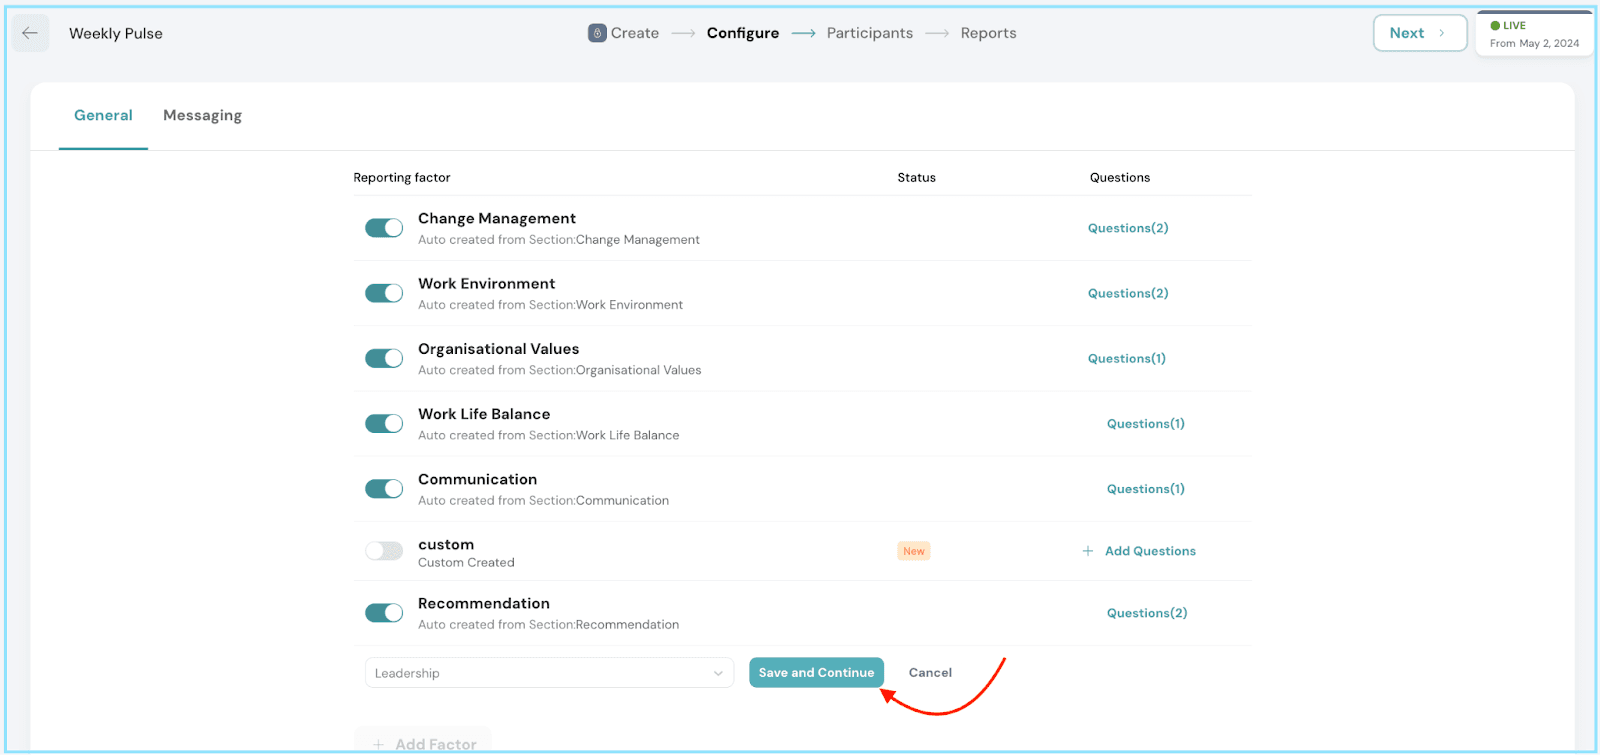Turn off the Recommendation toggle
1600x755 pixels.
pos(384,613)
